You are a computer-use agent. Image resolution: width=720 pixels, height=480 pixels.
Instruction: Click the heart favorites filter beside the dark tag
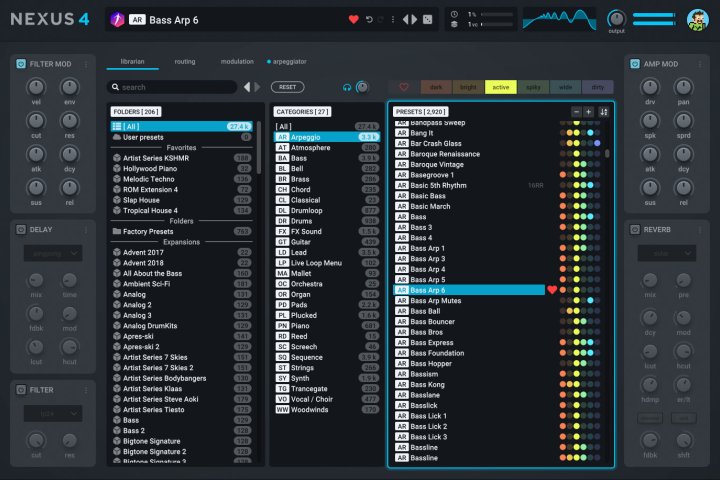(x=404, y=87)
